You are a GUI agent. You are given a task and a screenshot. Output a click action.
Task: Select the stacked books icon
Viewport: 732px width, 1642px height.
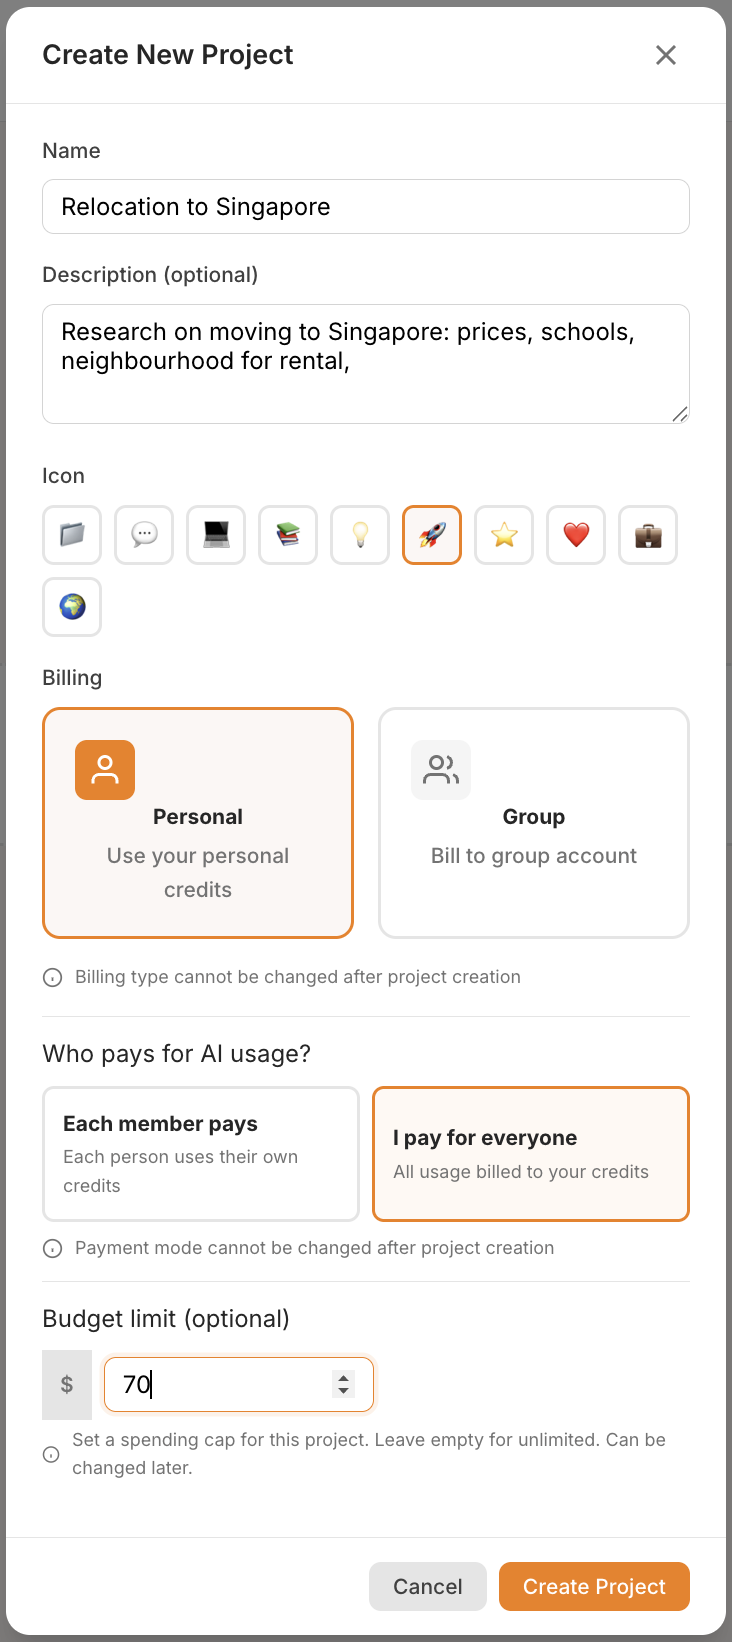point(288,535)
